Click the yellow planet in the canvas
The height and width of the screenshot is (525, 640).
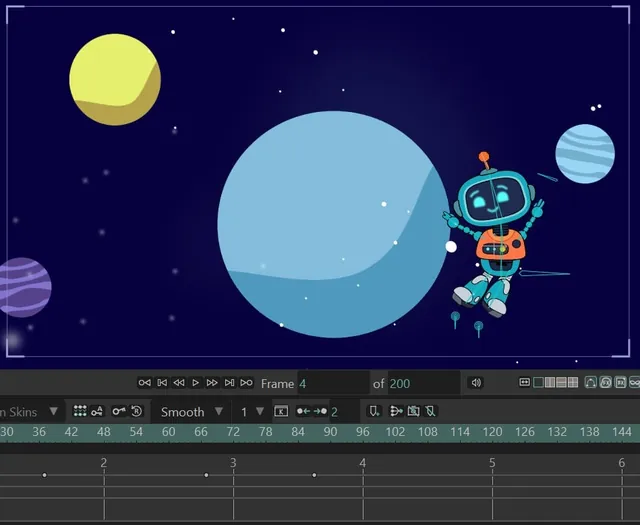click(x=115, y=80)
